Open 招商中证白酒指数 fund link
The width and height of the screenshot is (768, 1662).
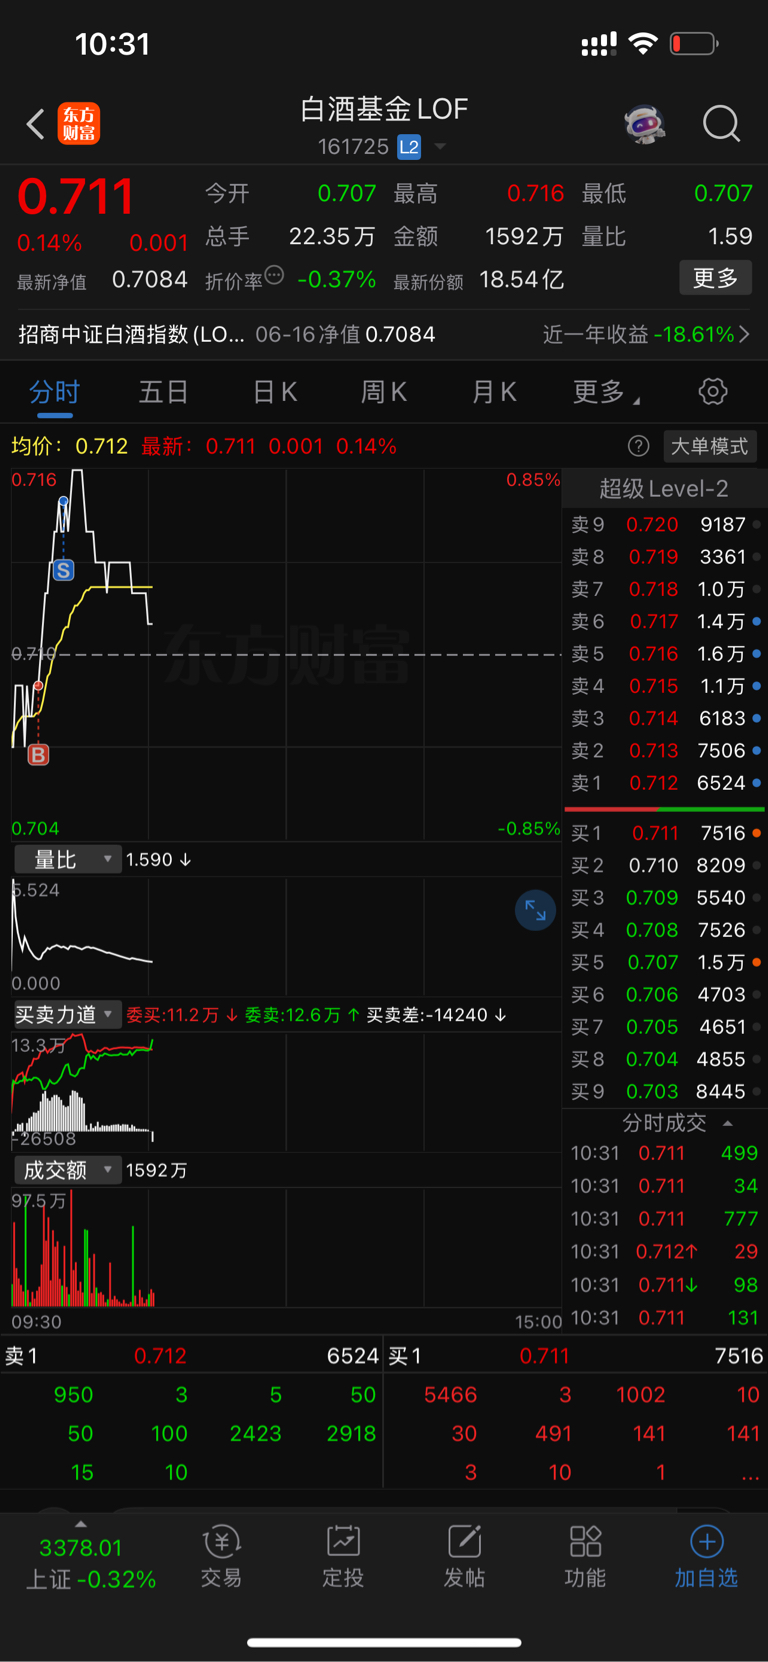(131, 334)
